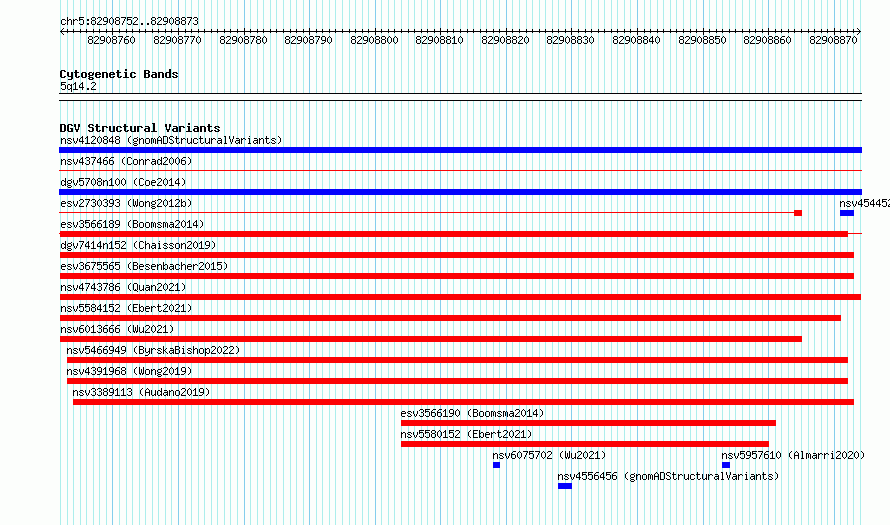Open nsv4743786 (Quan2021) label
Screen dimensions: 890x525
[123, 287]
